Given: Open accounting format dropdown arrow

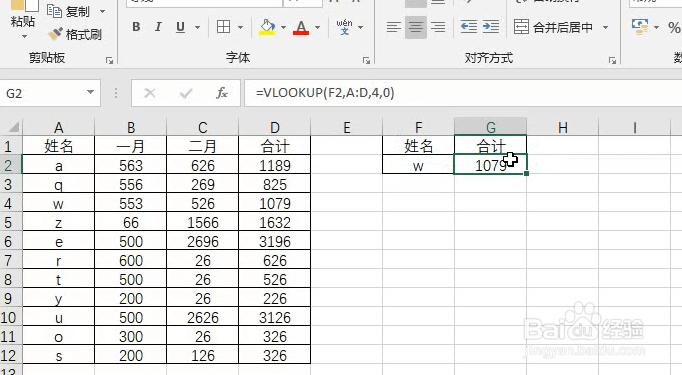Looking at the screenshot, I should (x=656, y=27).
